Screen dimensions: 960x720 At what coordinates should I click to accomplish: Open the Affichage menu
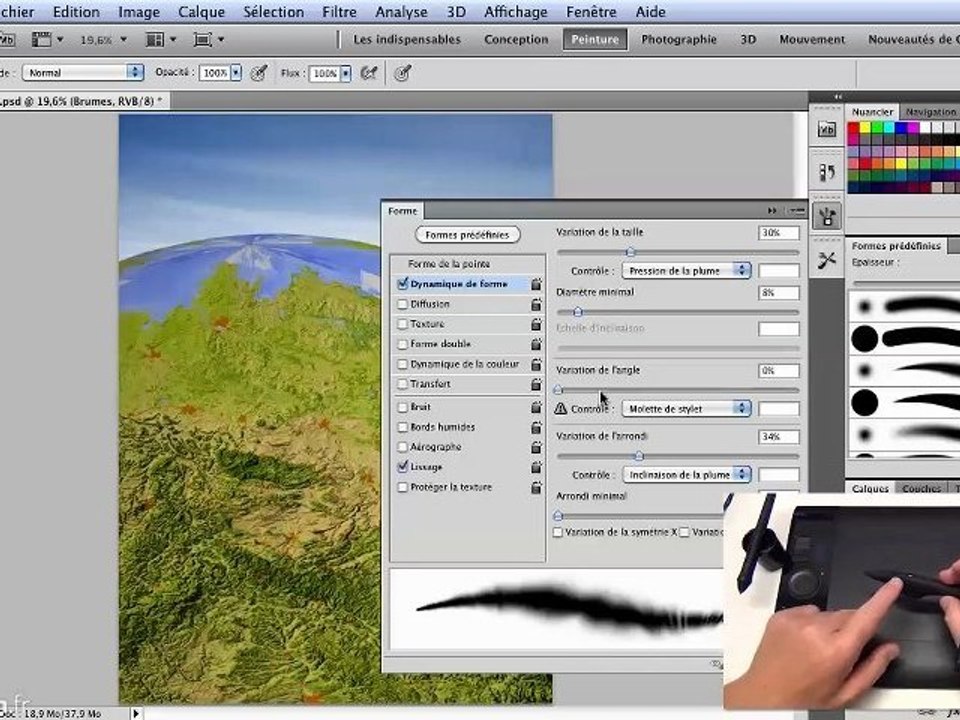pyautogui.click(x=516, y=12)
